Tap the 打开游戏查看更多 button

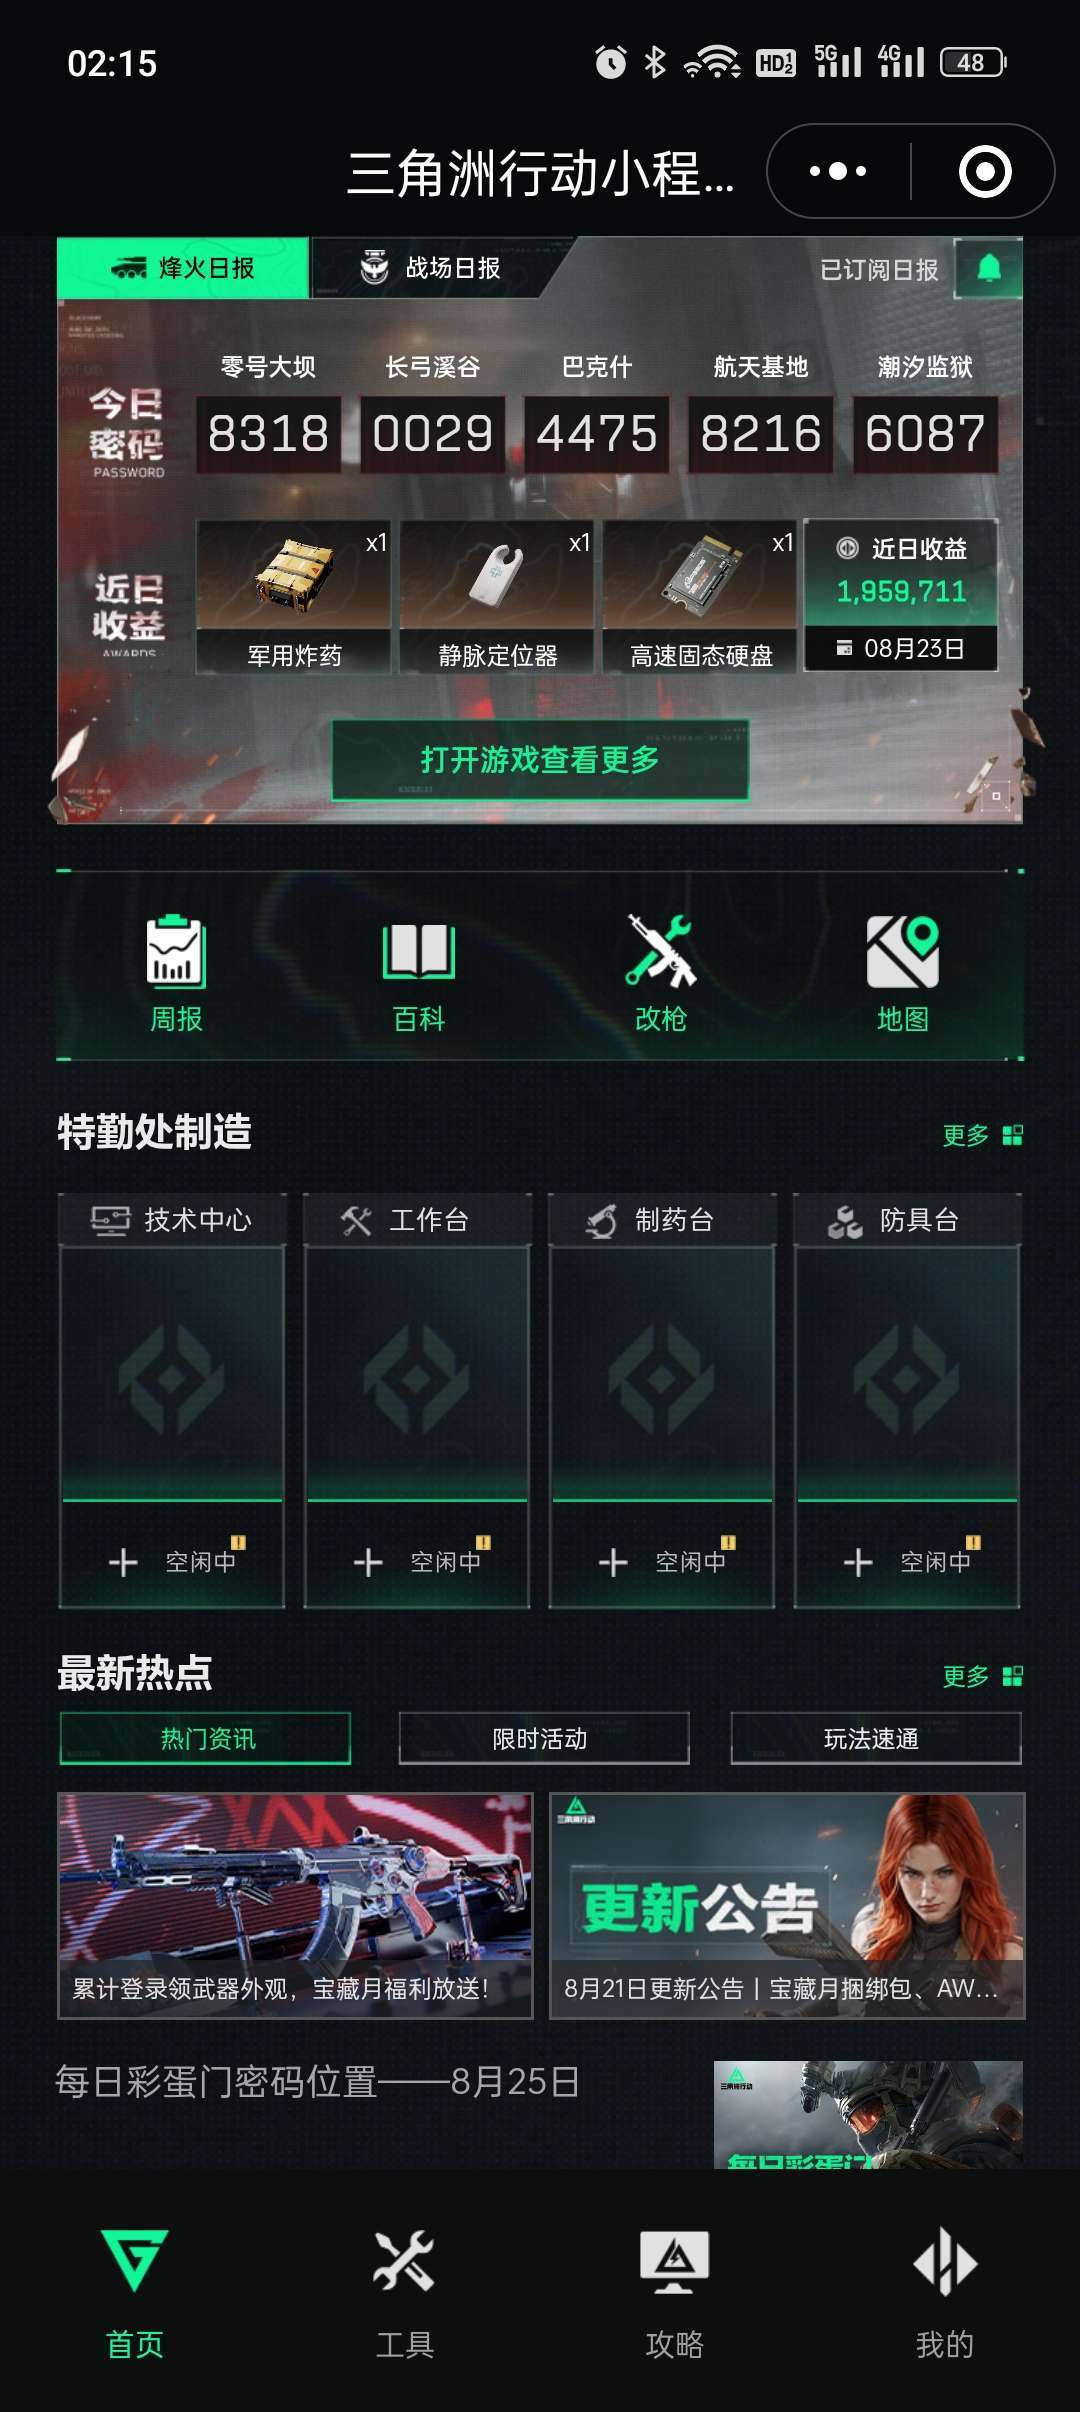tap(540, 760)
